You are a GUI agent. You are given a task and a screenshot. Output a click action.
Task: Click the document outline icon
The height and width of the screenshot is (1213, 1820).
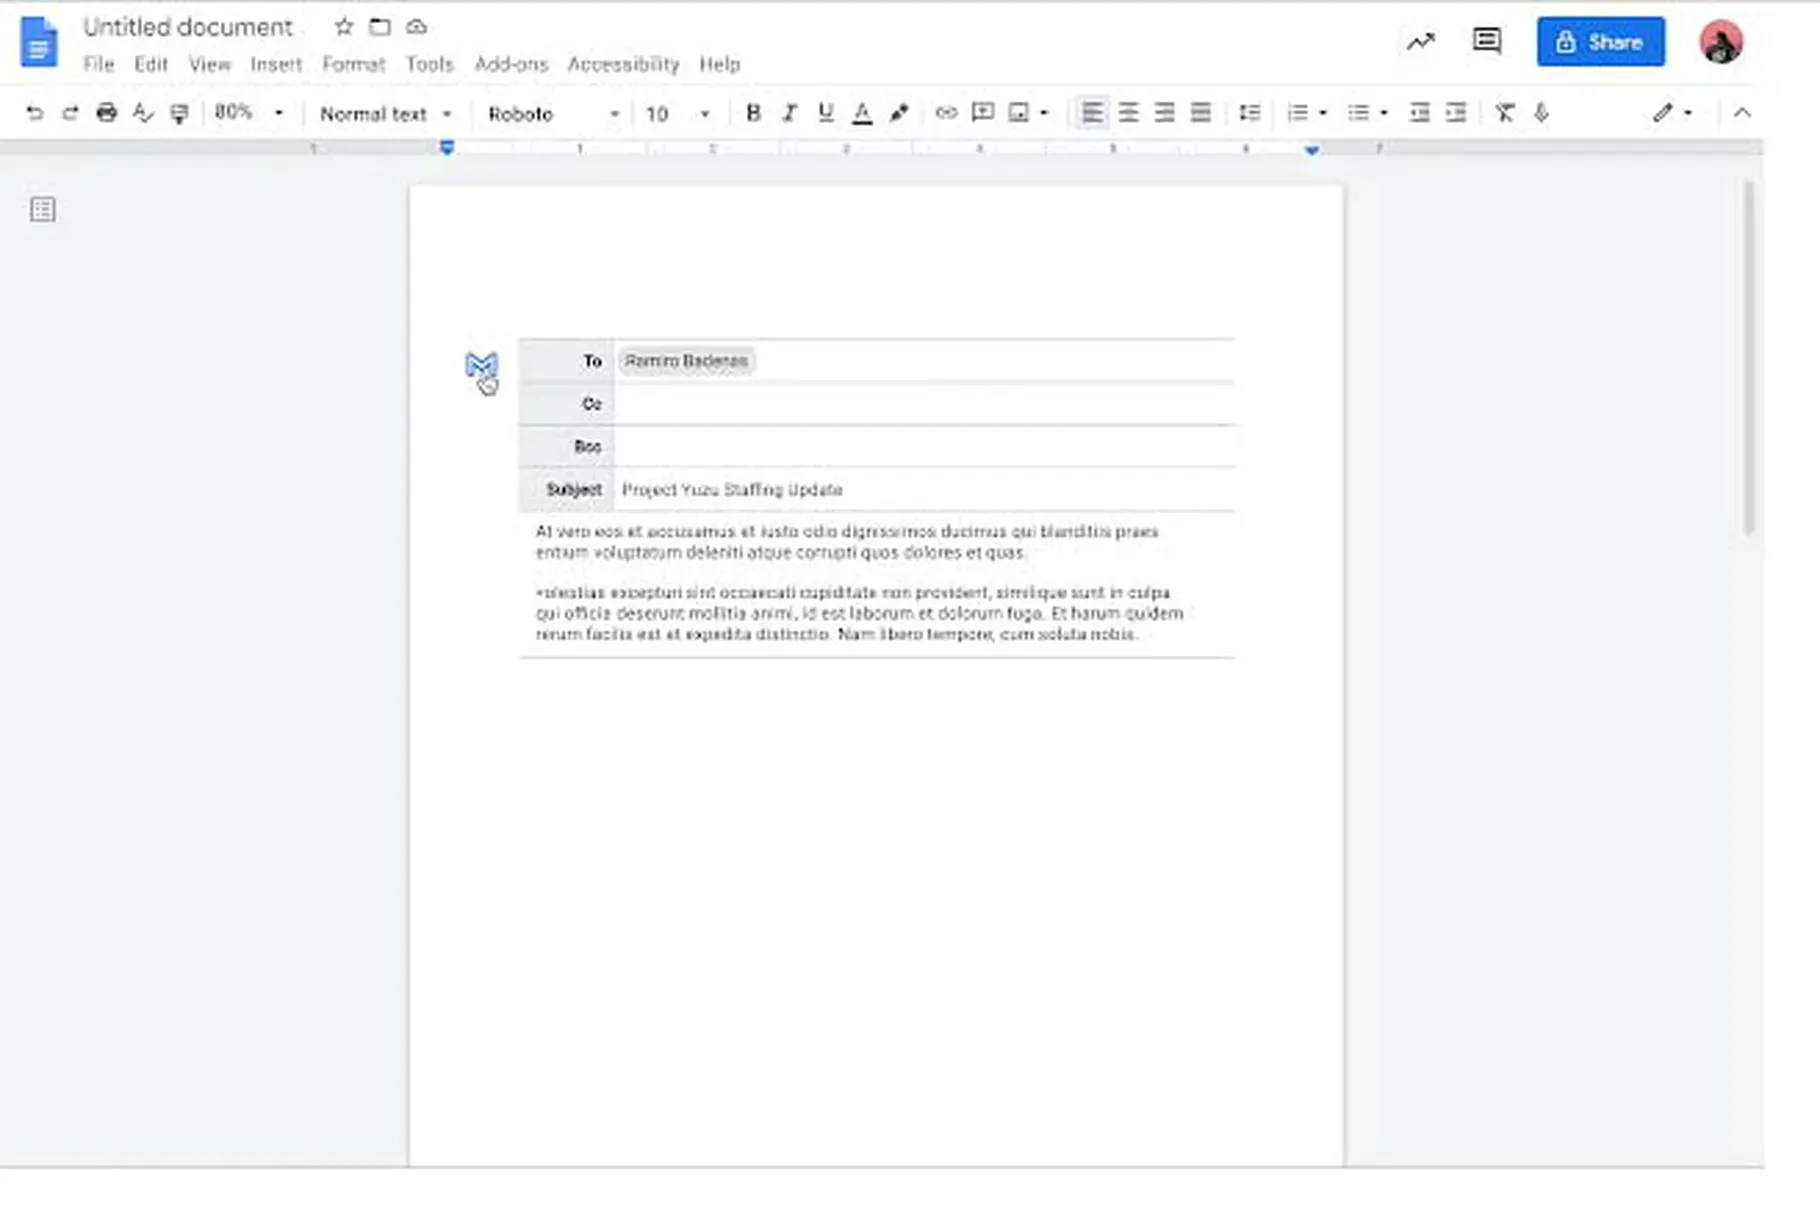pos(42,210)
